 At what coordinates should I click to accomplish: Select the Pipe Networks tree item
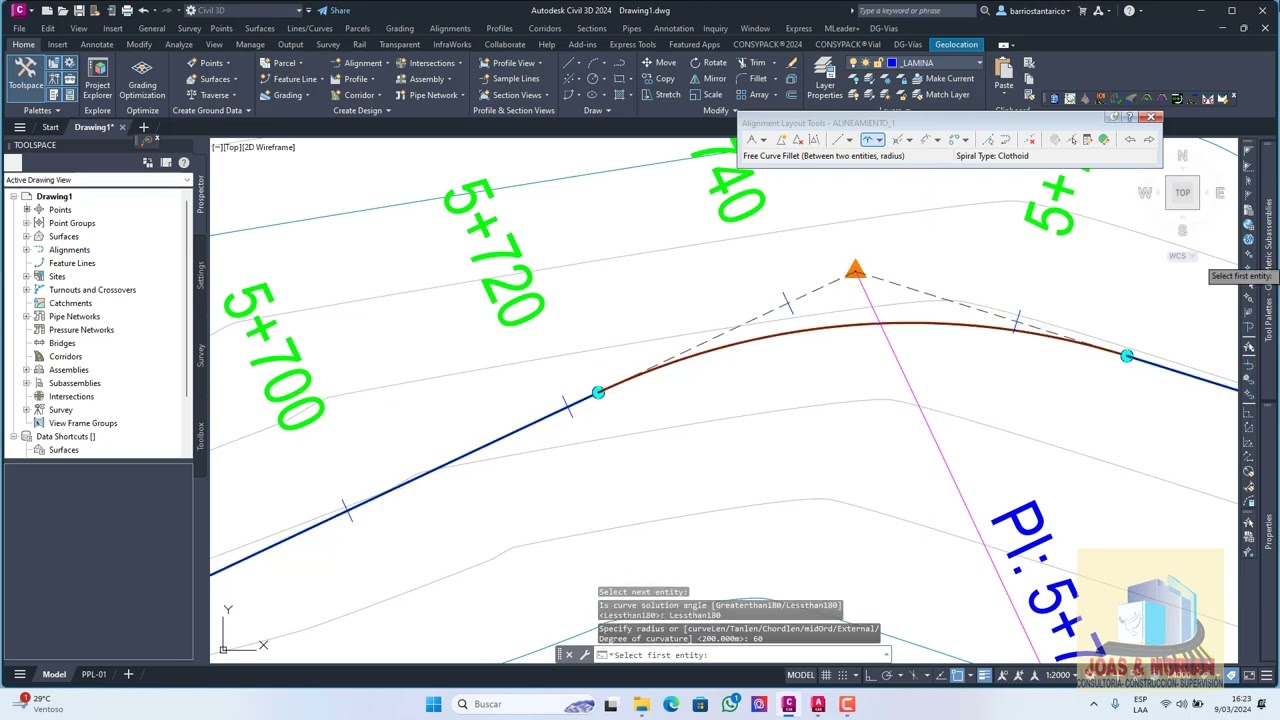74,317
